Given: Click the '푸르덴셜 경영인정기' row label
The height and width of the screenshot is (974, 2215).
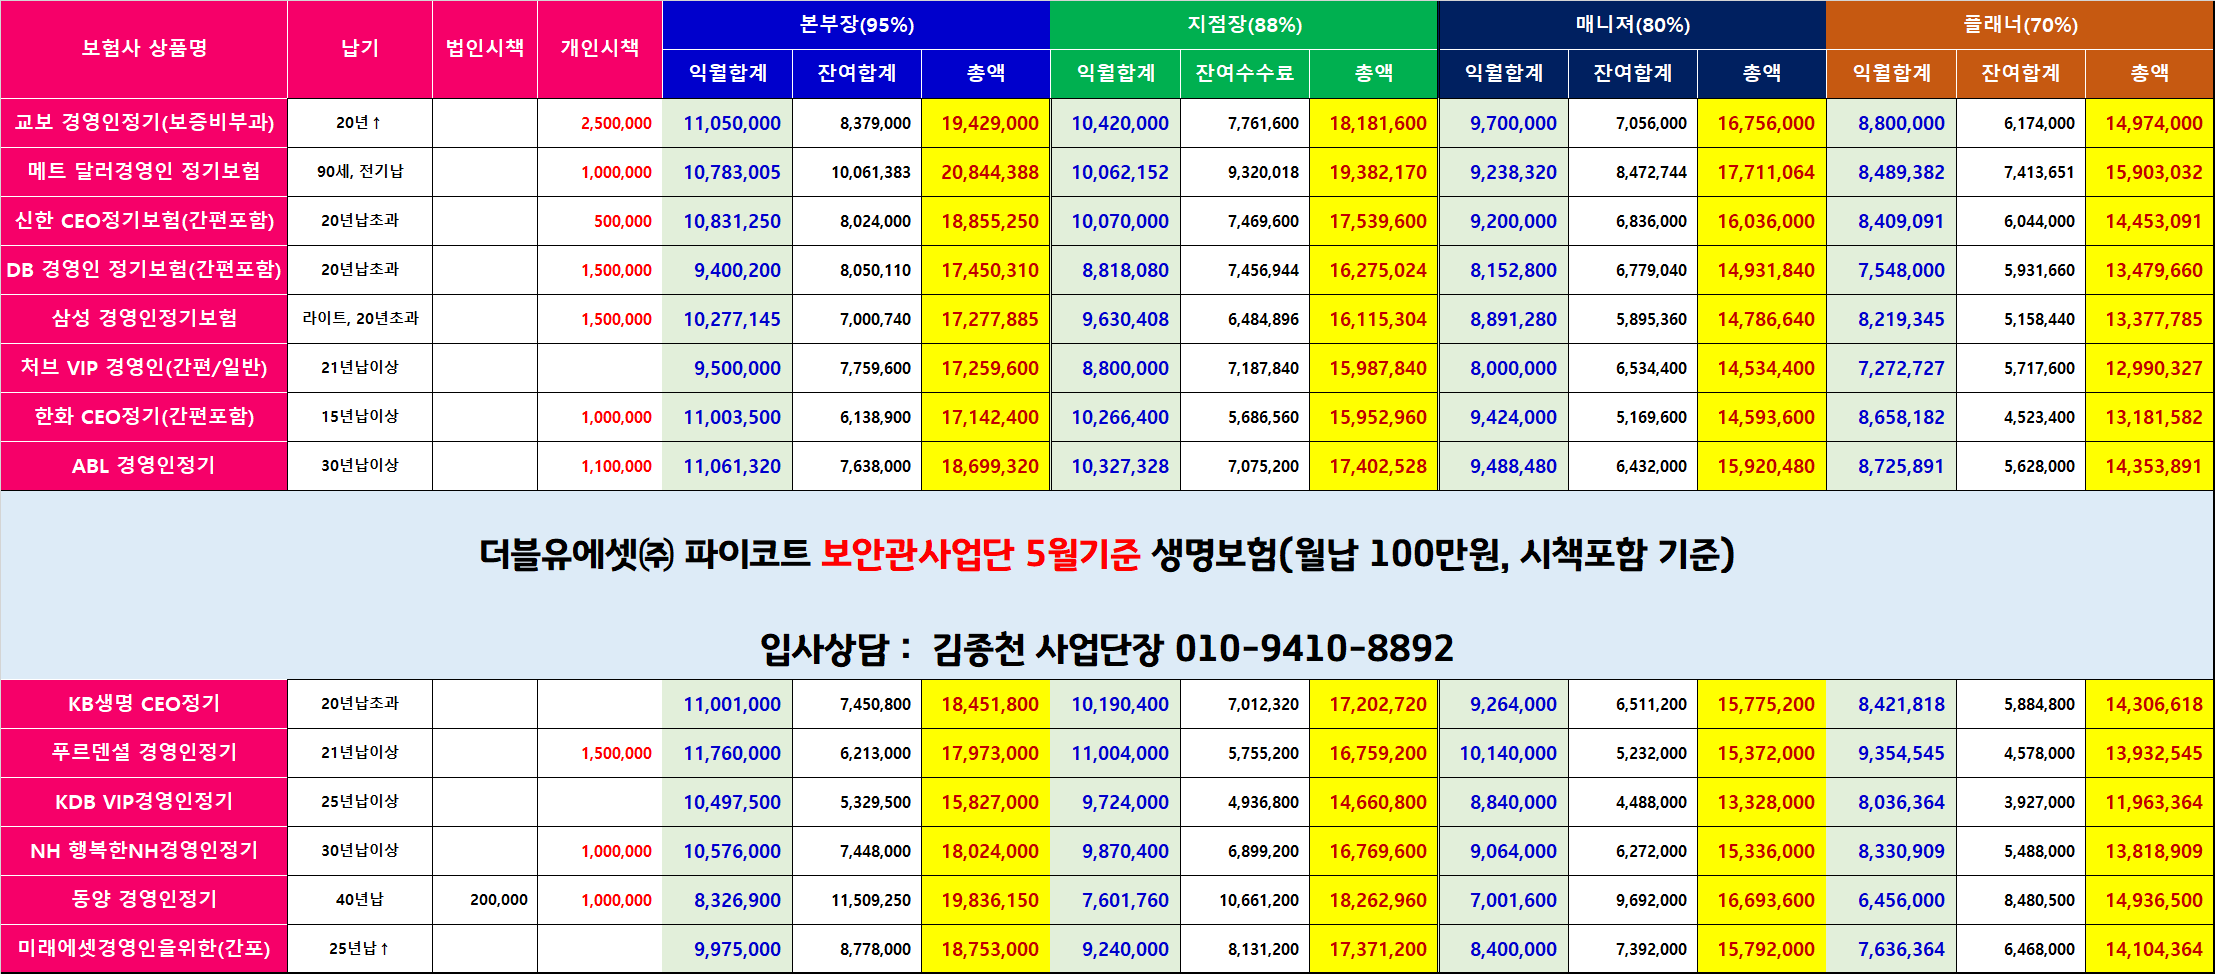Looking at the screenshot, I should 144,753.
